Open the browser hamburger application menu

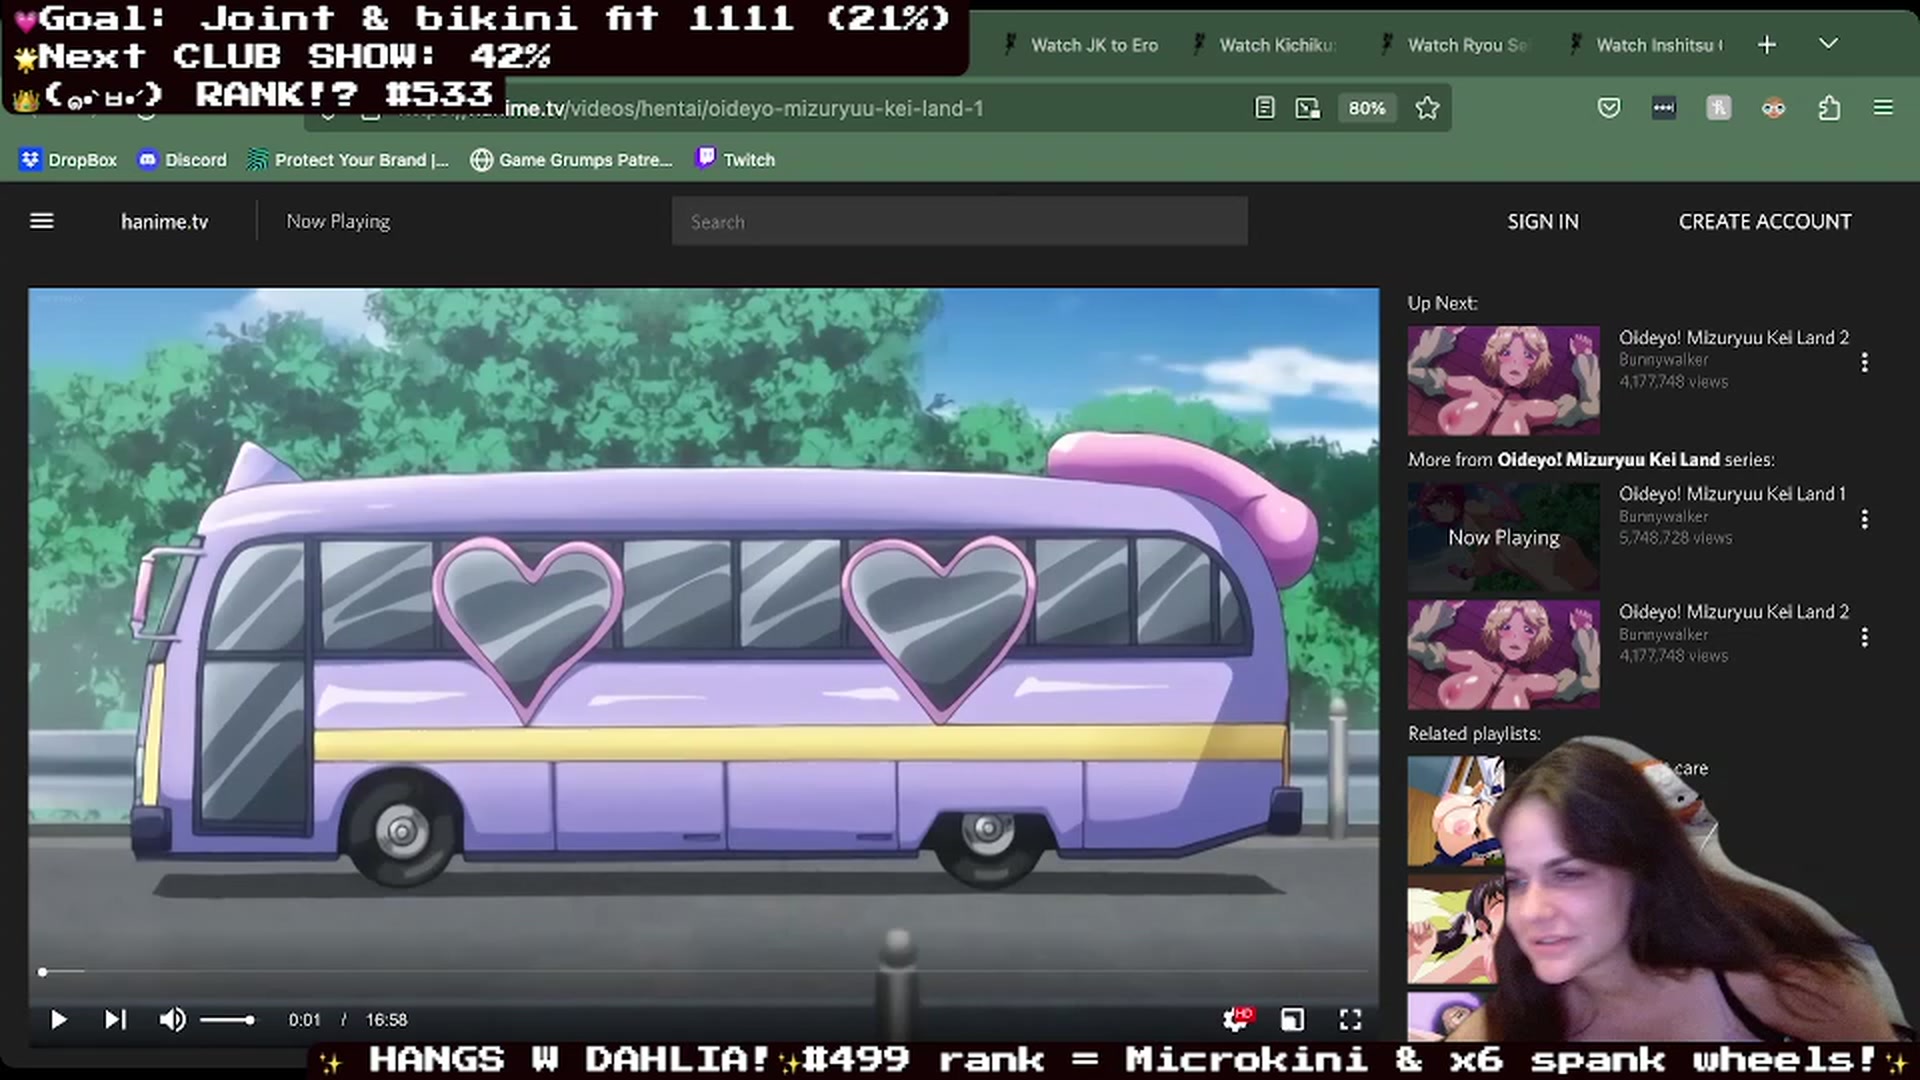coord(1883,108)
